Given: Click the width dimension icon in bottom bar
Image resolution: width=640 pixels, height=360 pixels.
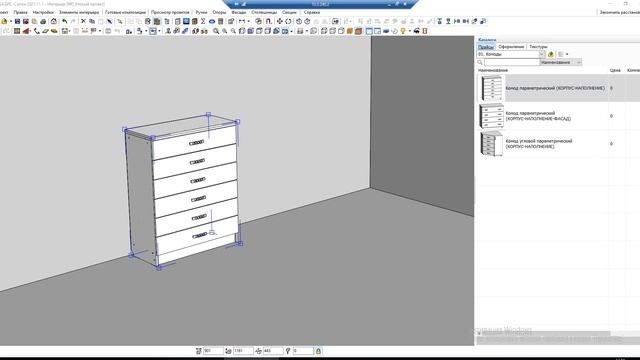Looking at the screenshot, I should tap(198, 351).
